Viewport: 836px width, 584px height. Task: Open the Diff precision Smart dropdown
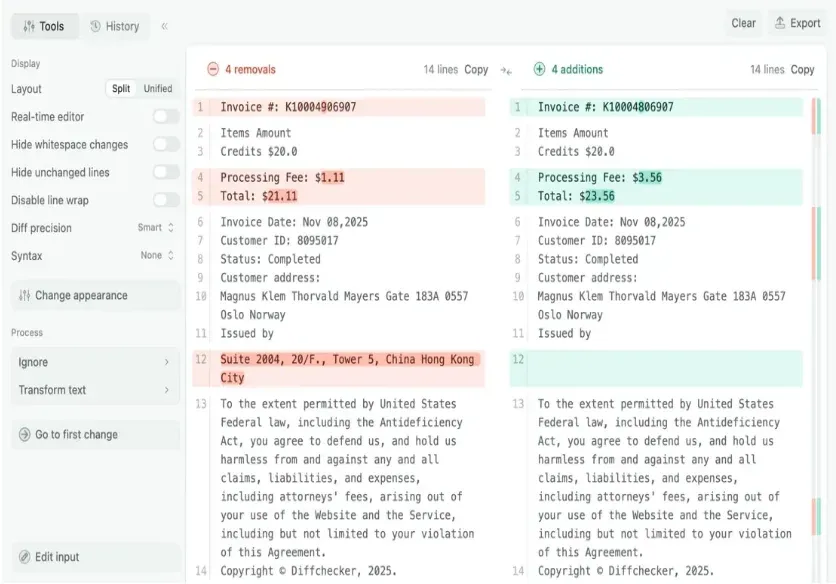pyautogui.click(x=156, y=228)
